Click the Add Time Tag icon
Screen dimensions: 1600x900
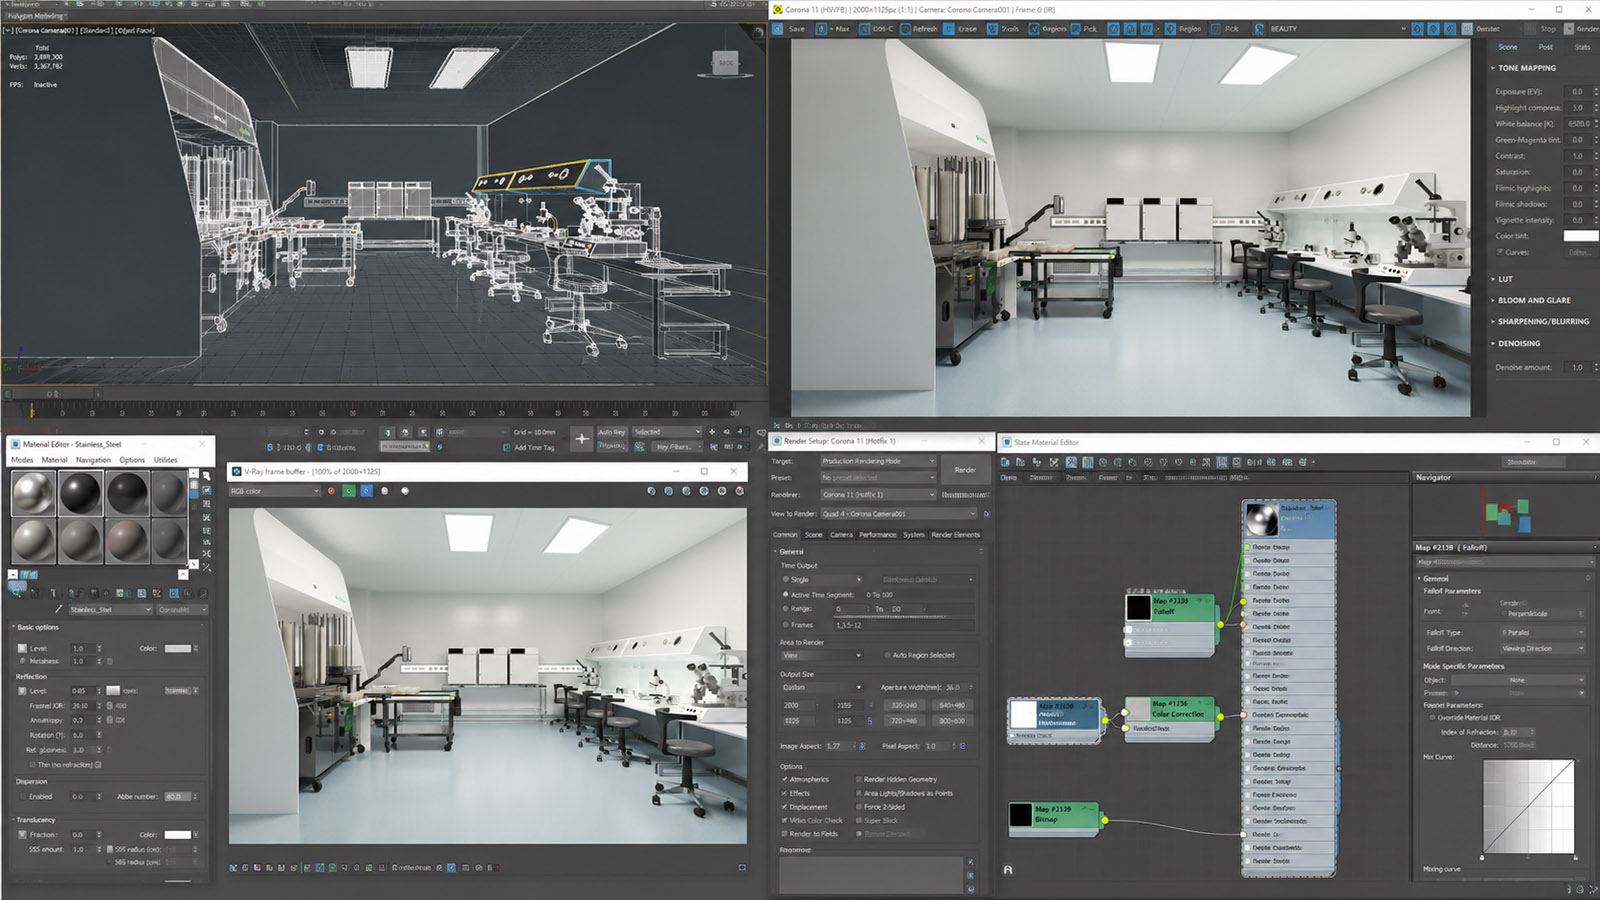point(507,447)
